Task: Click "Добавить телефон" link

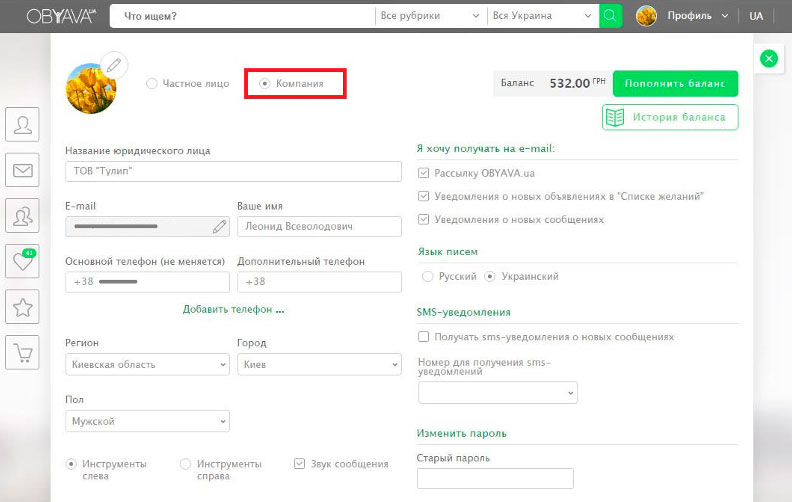Action: (233, 310)
